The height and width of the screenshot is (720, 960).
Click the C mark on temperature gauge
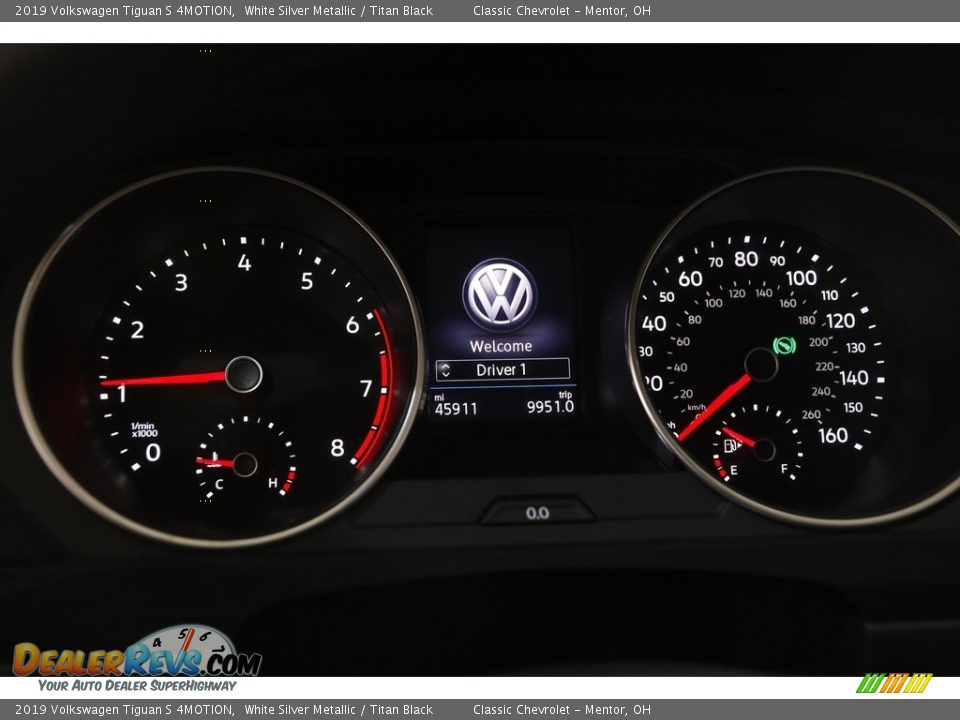(219, 484)
